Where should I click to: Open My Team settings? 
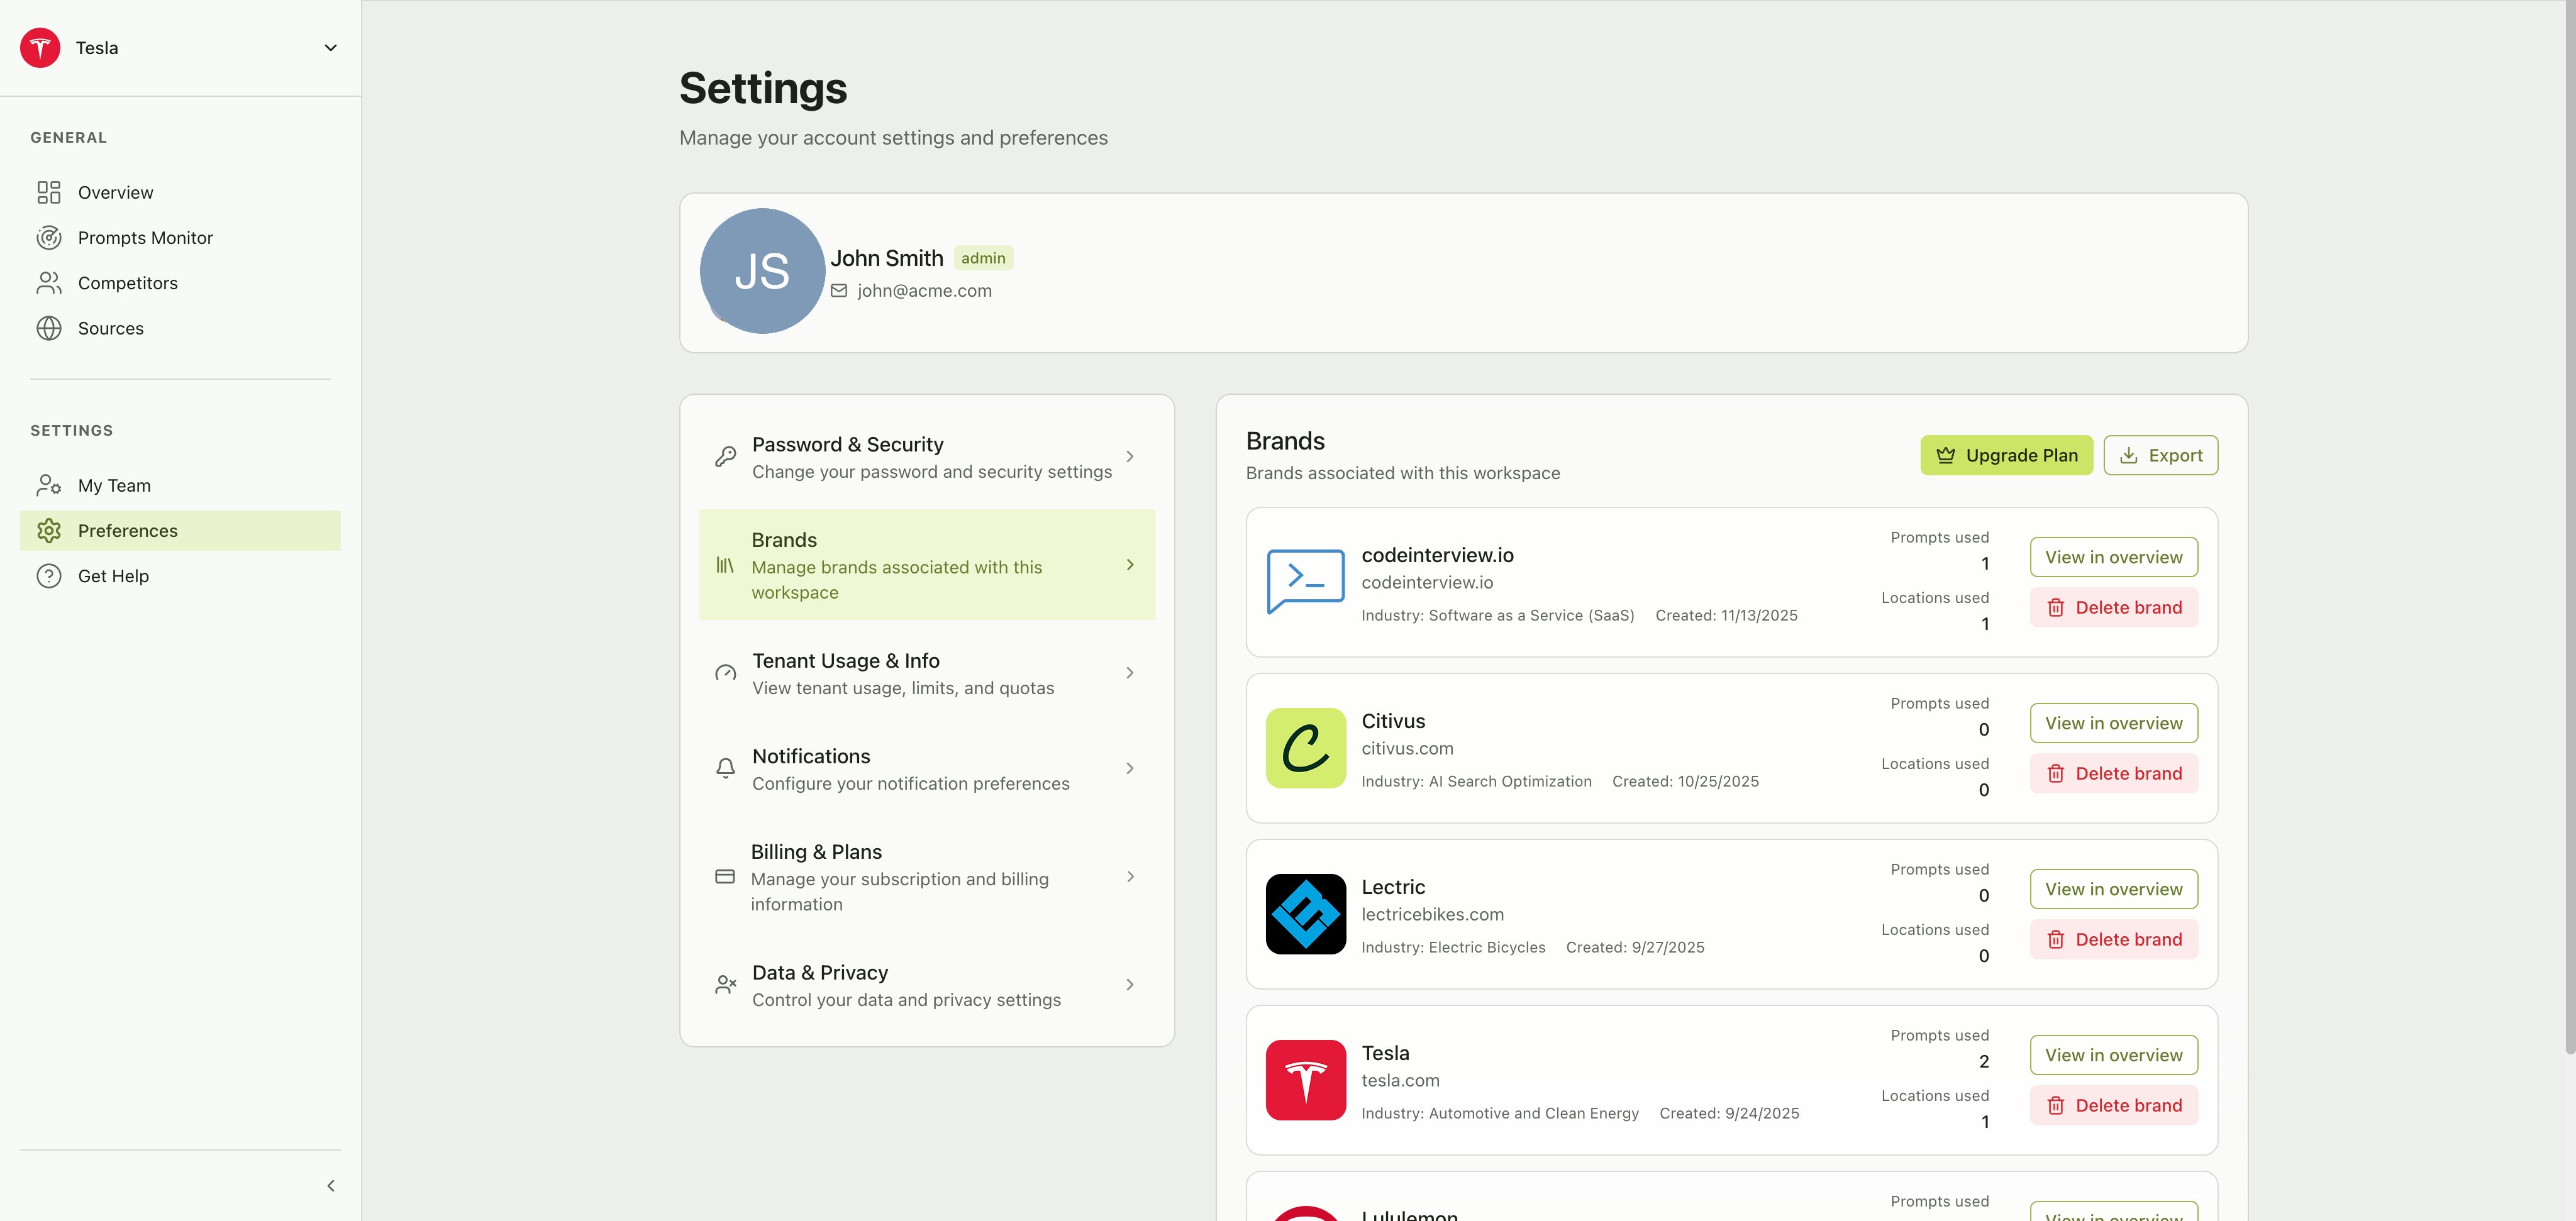click(x=180, y=485)
